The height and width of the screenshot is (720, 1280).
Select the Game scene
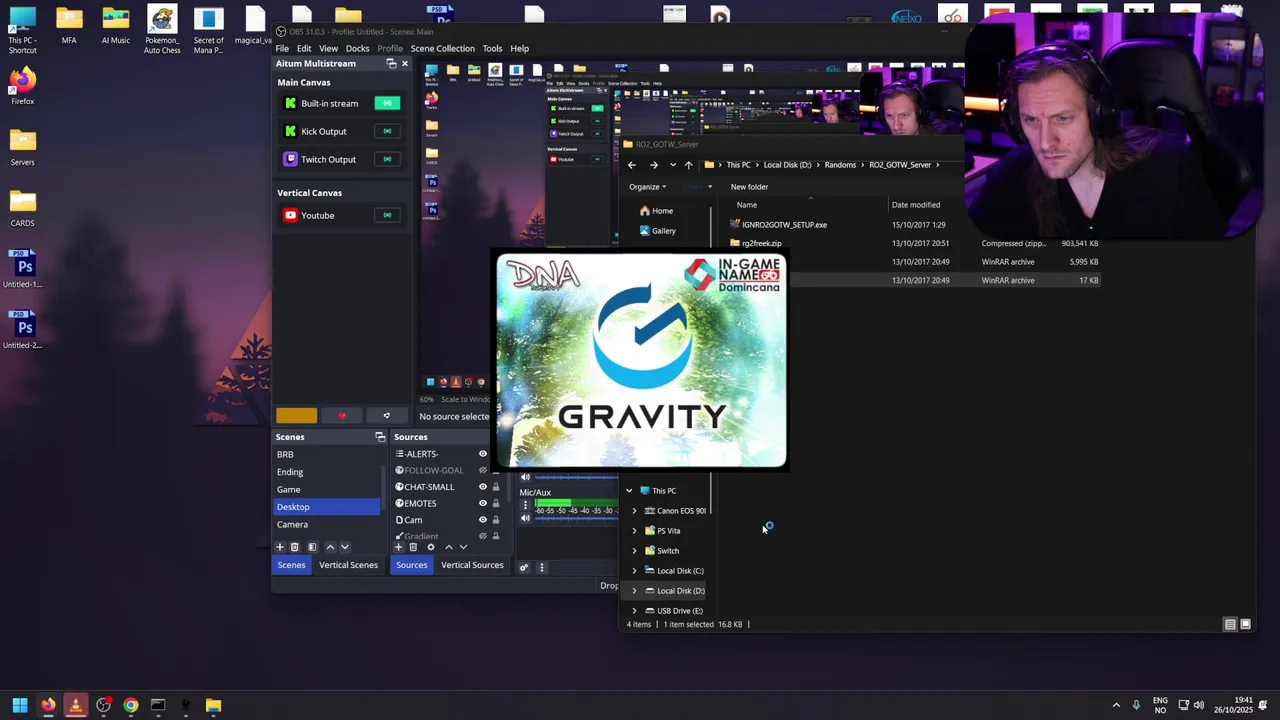pos(327,489)
